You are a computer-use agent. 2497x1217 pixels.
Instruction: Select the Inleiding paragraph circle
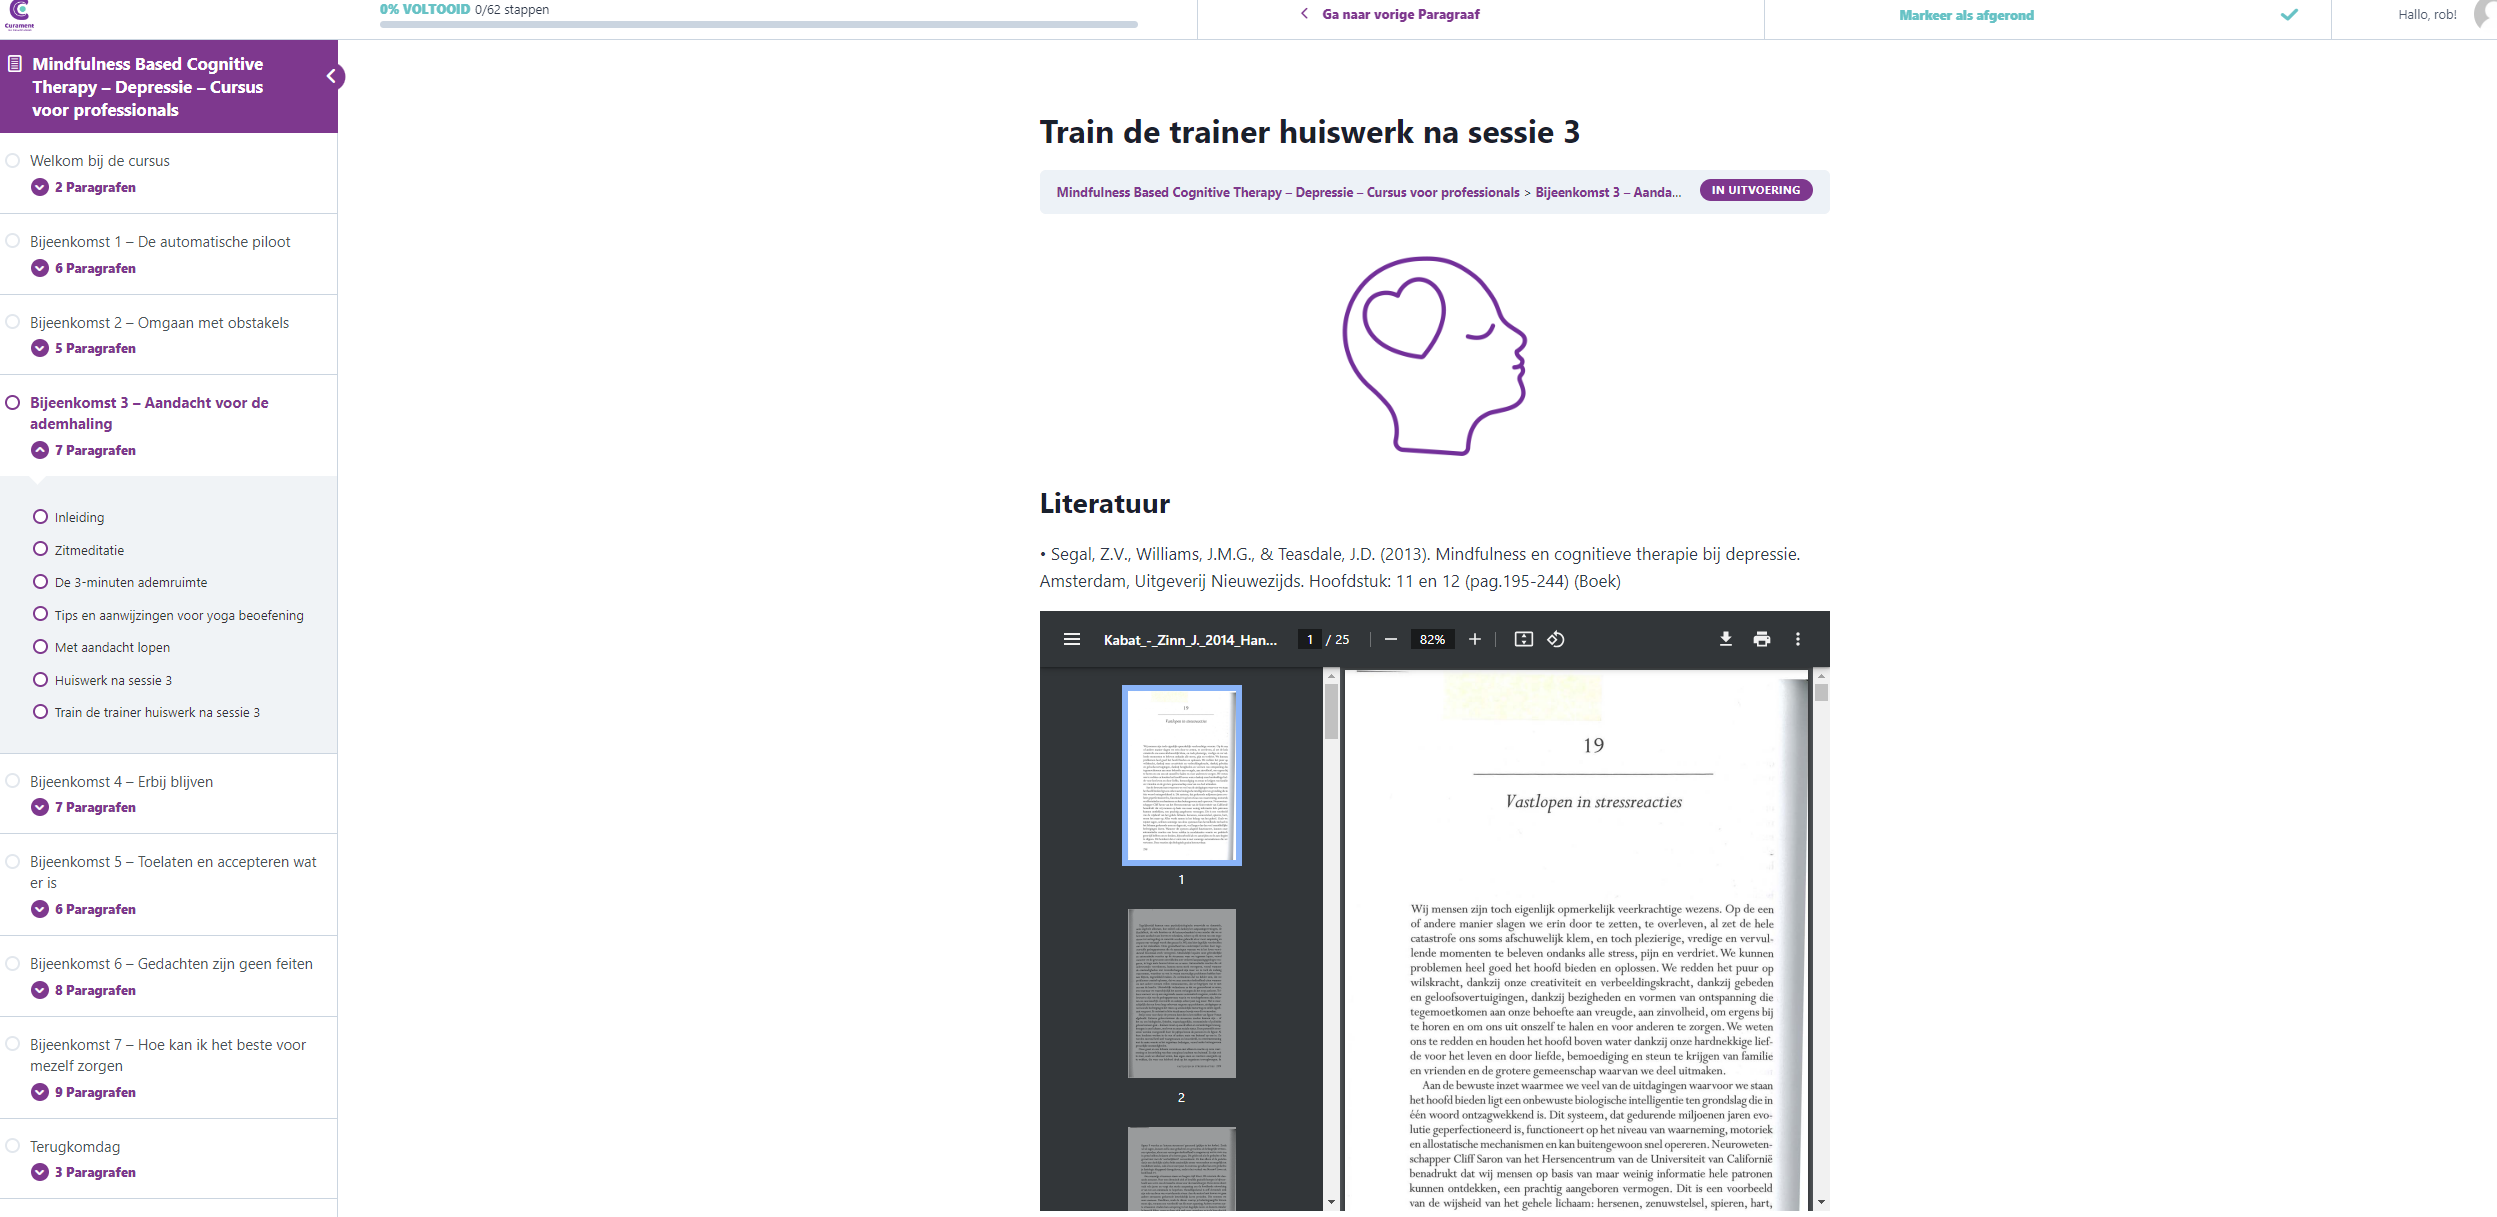pos(41,517)
